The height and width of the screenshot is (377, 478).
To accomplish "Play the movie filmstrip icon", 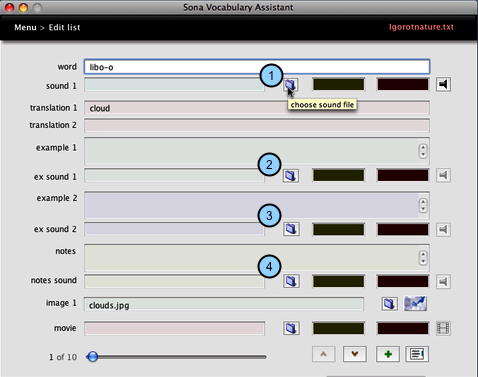I will (443, 328).
